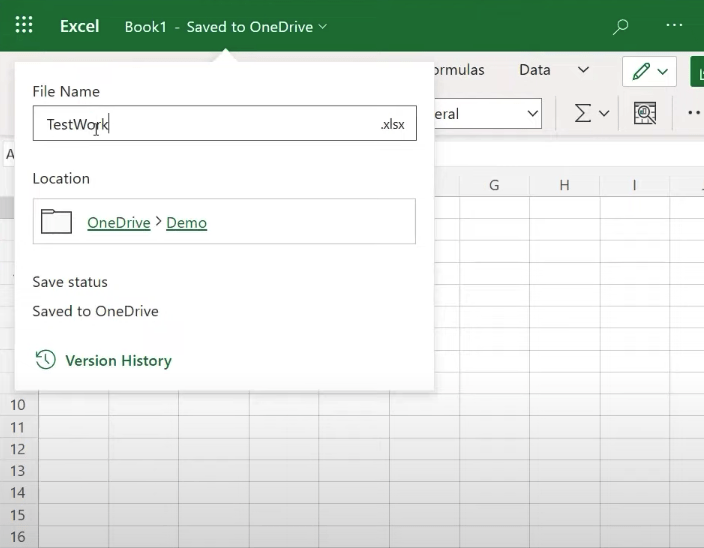Click the .xlsx extension label
This screenshot has width=704, height=548.
(392, 124)
